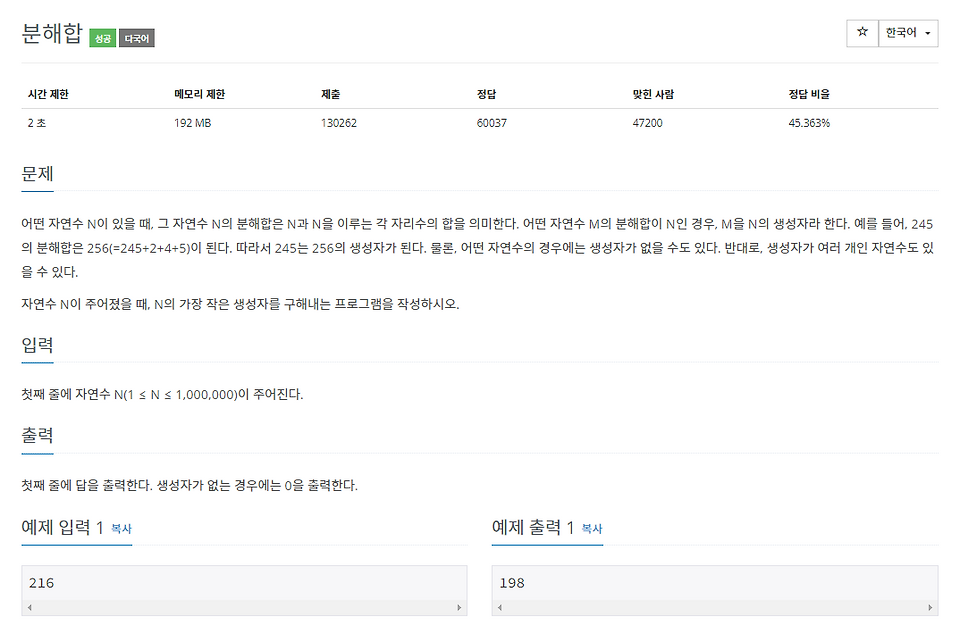Click the memory limit value 192 MB
This screenshot has width=960, height=625.
192,122
